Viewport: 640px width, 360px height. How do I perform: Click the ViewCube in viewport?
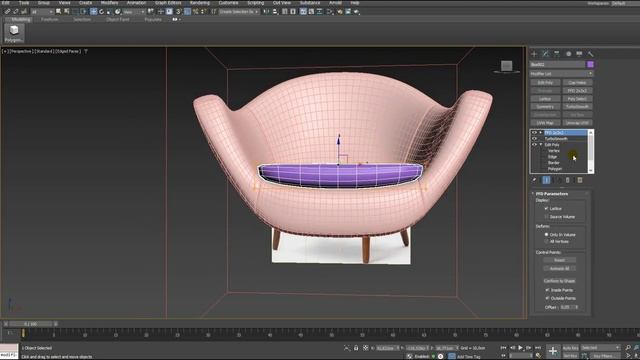pos(507,67)
